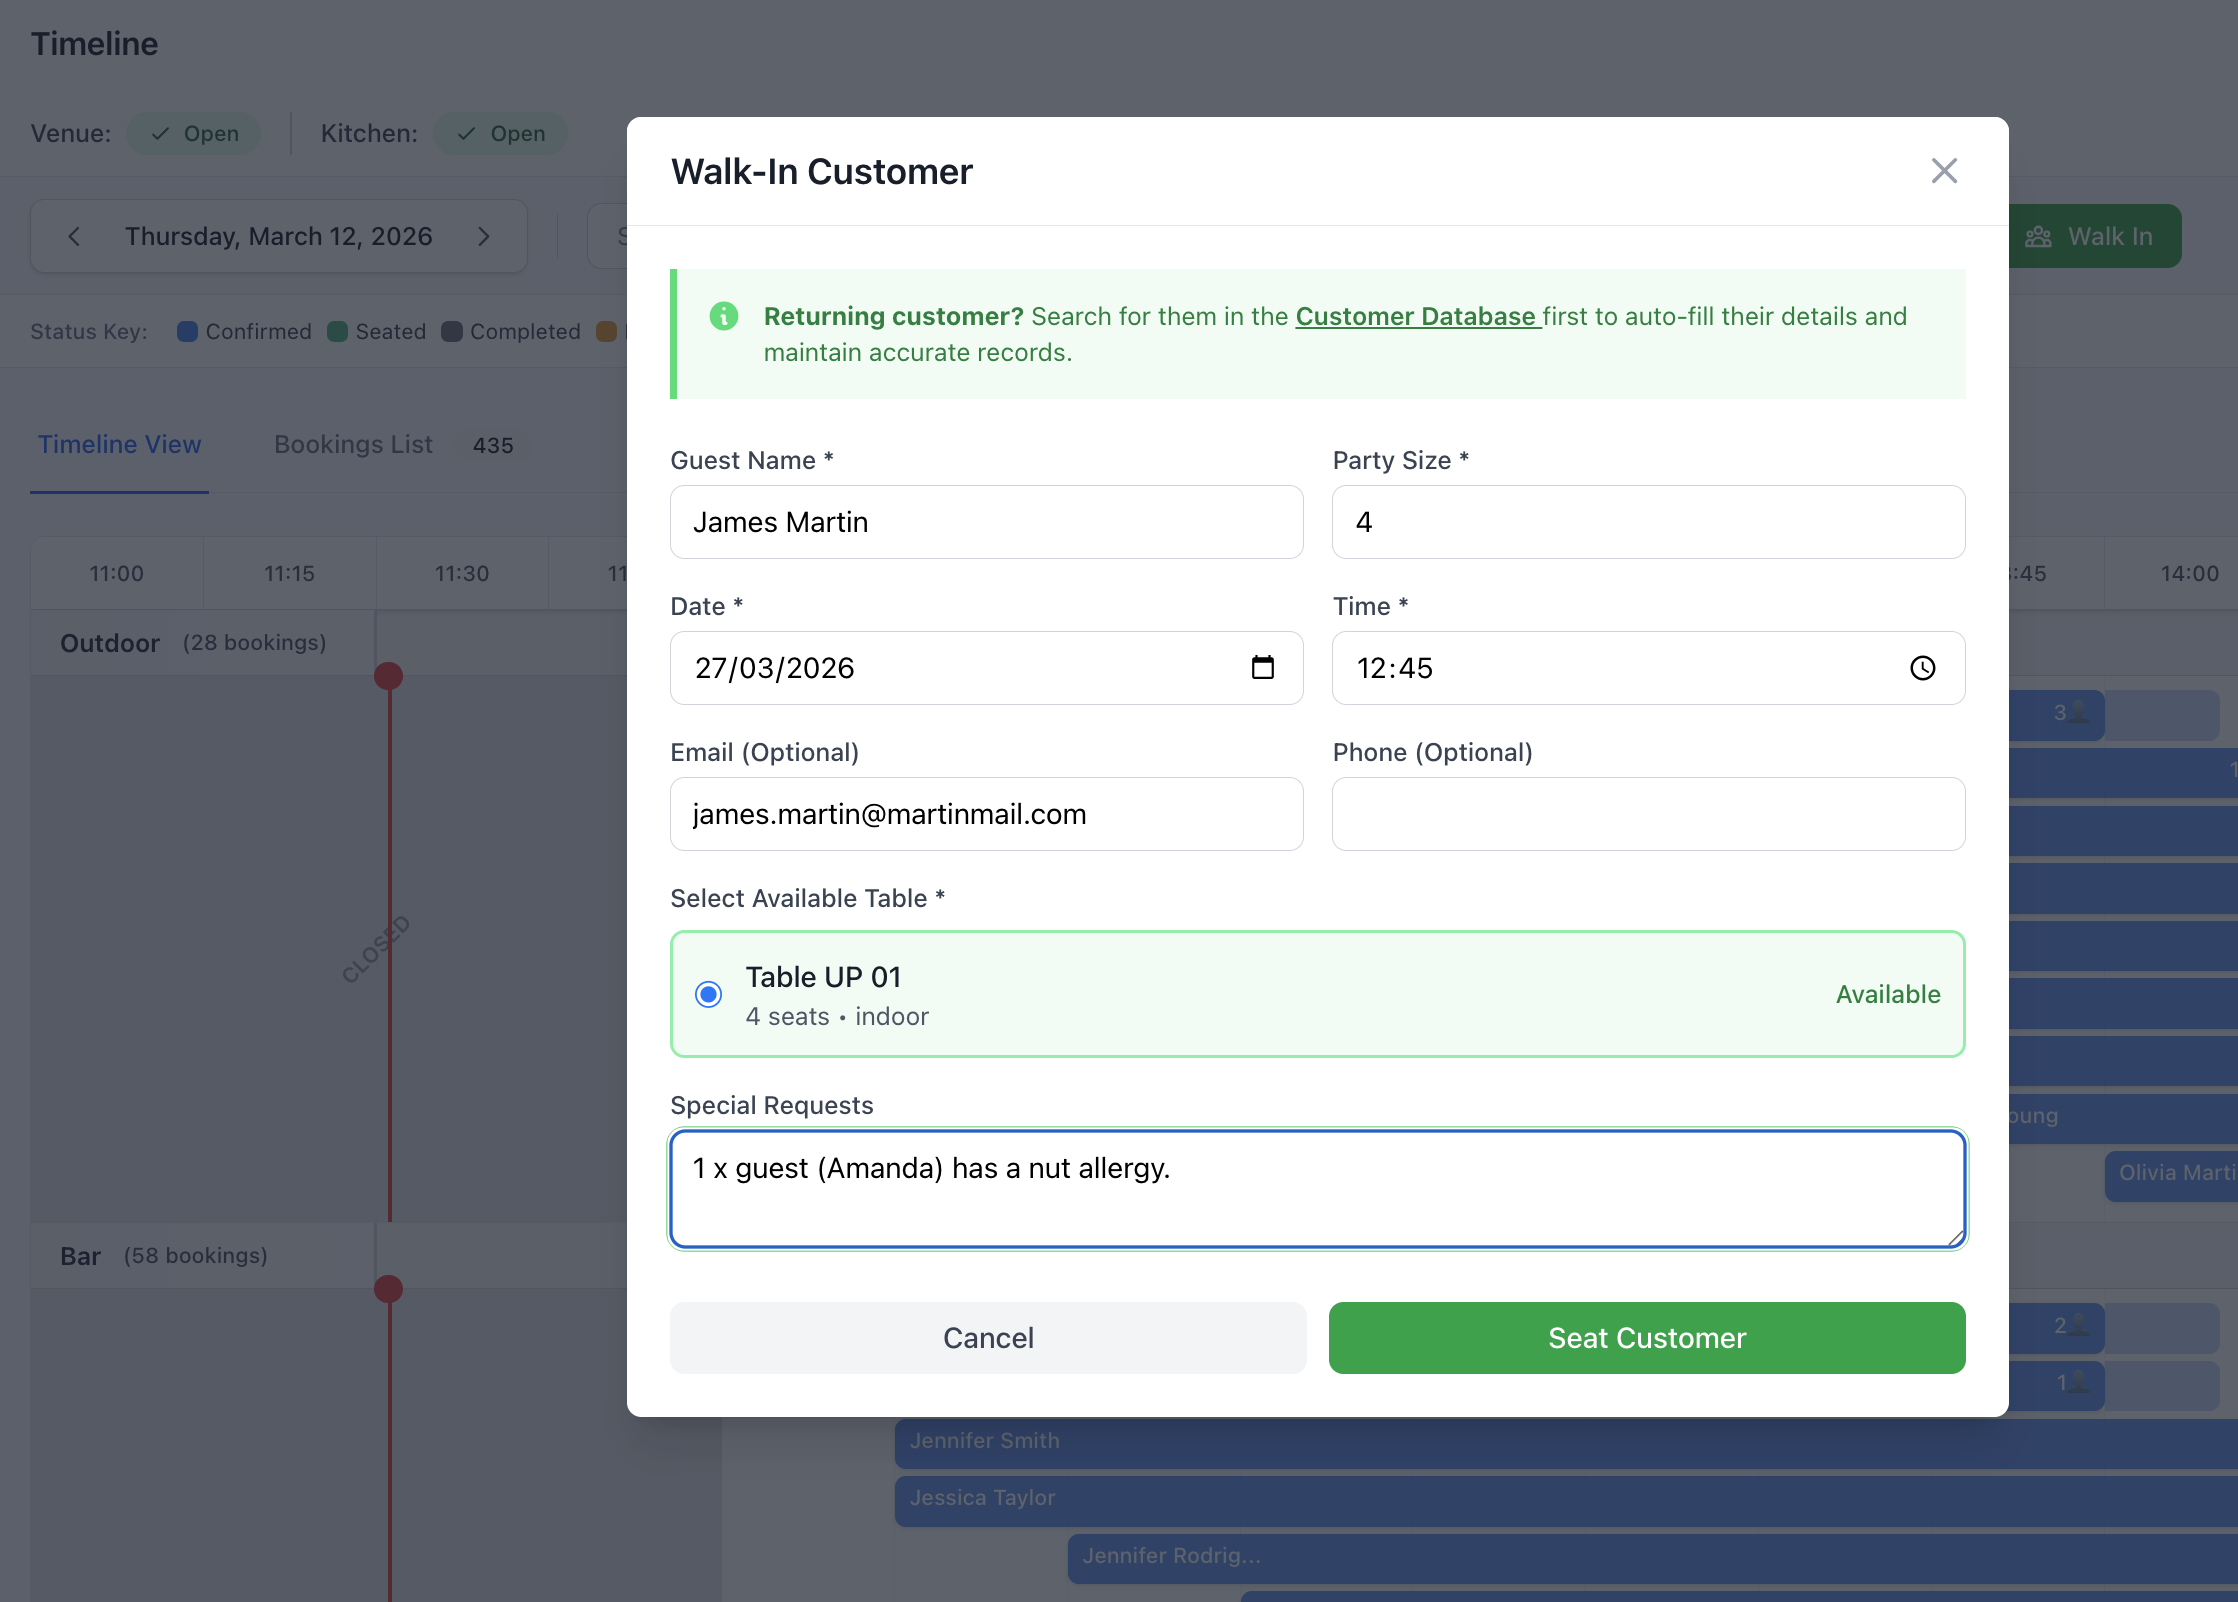
Task: Click the green info icon in banner
Action: coord(723,316)
